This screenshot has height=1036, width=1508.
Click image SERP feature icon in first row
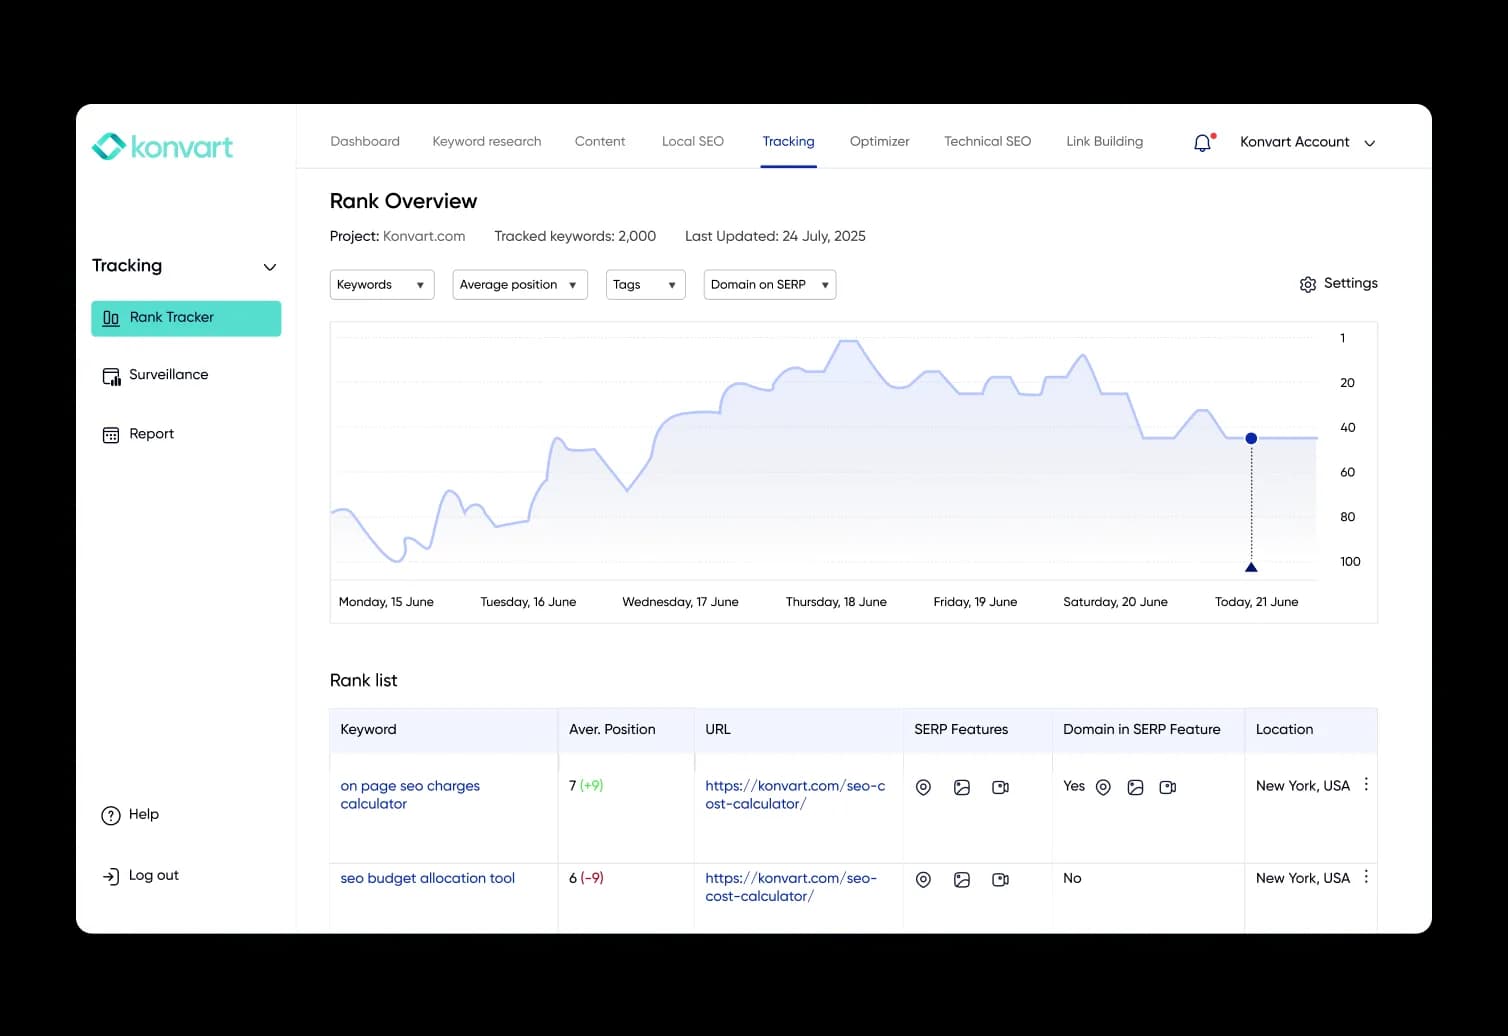(x=962, y=788)
